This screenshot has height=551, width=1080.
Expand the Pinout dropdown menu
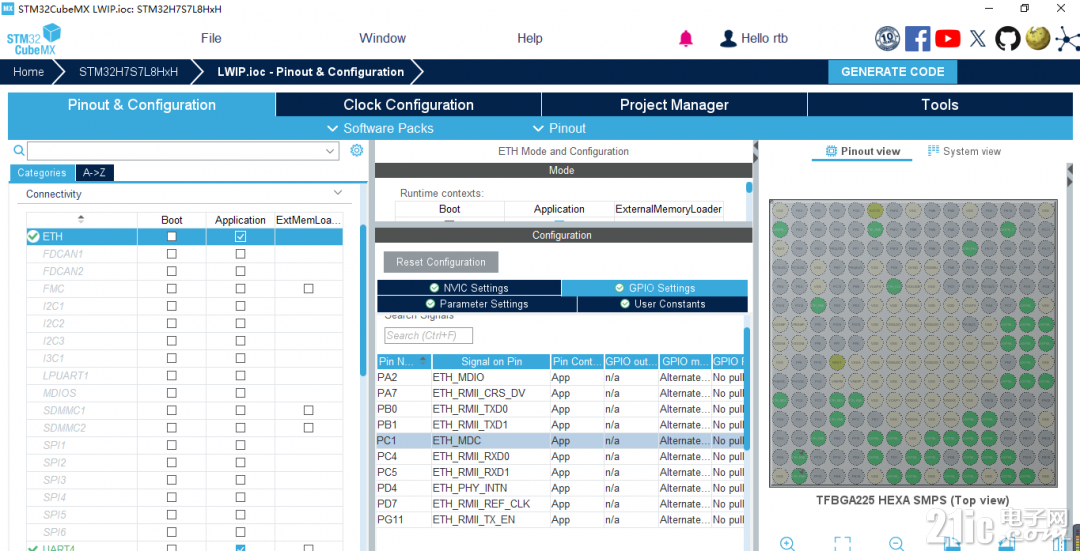click(559, 128)
